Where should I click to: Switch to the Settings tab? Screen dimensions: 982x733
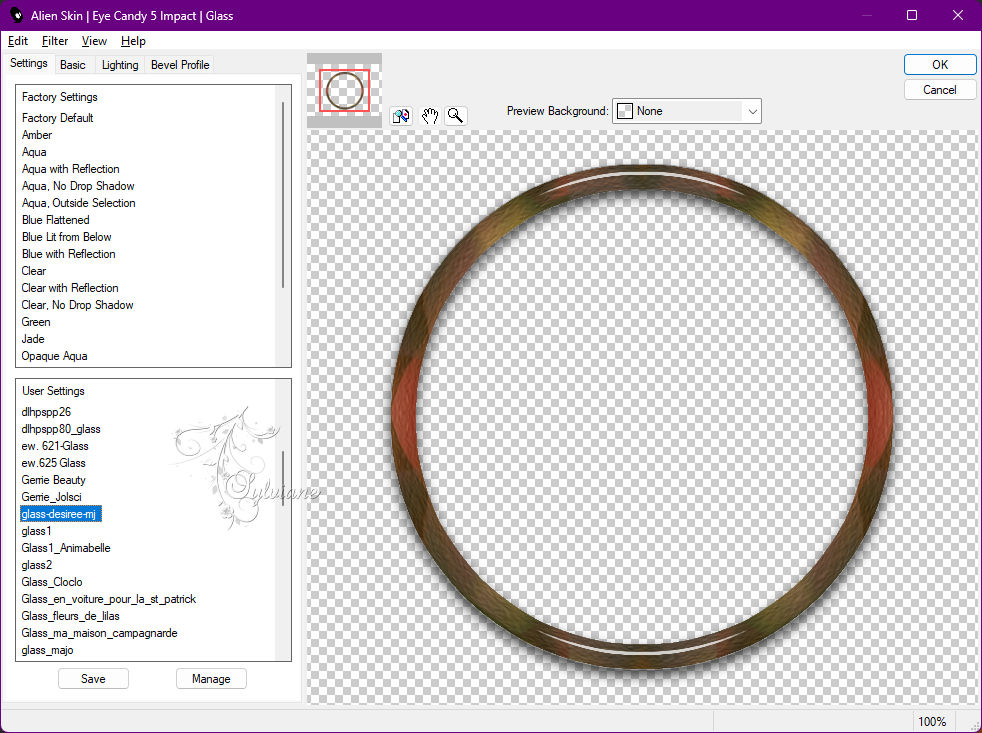29,63
